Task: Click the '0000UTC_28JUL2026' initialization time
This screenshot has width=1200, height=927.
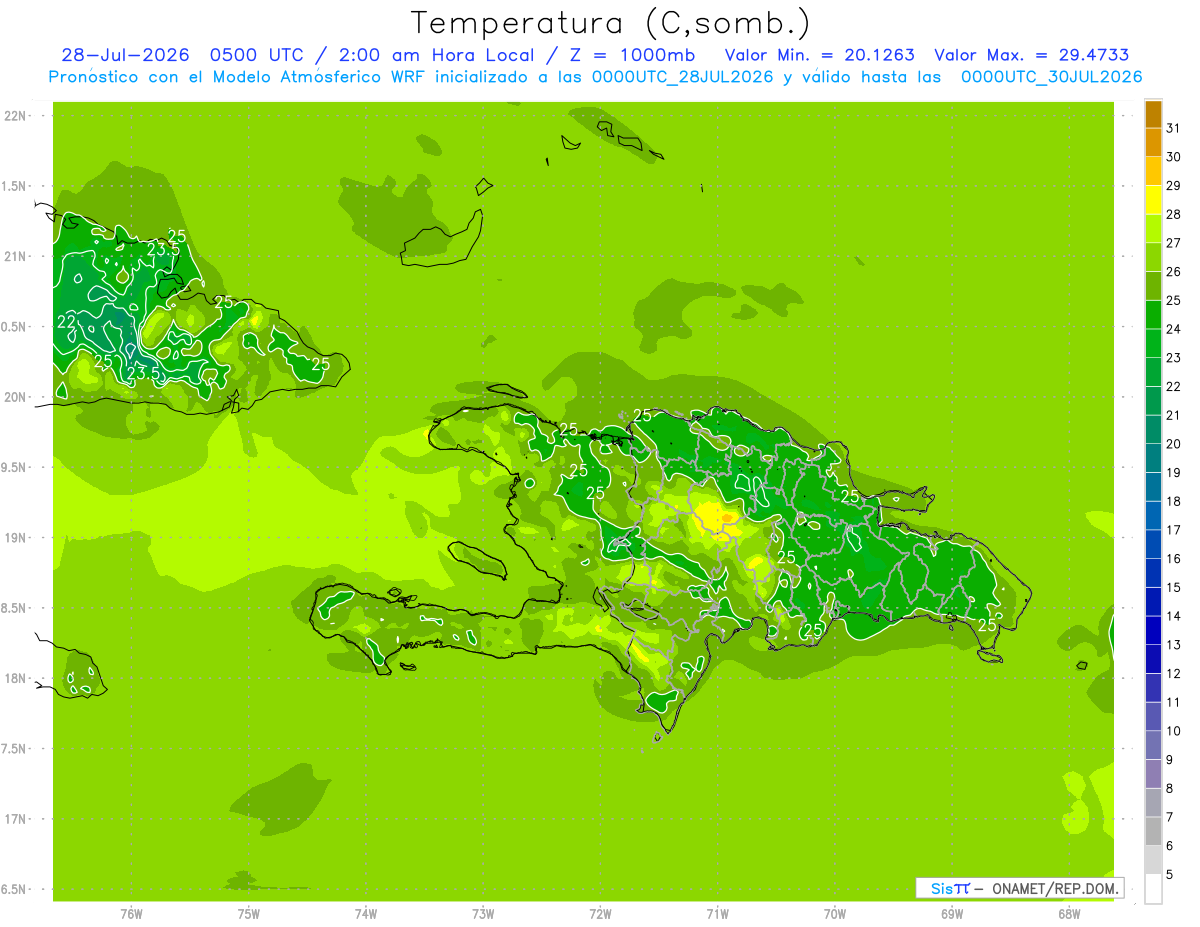Action: pos(685,77)
